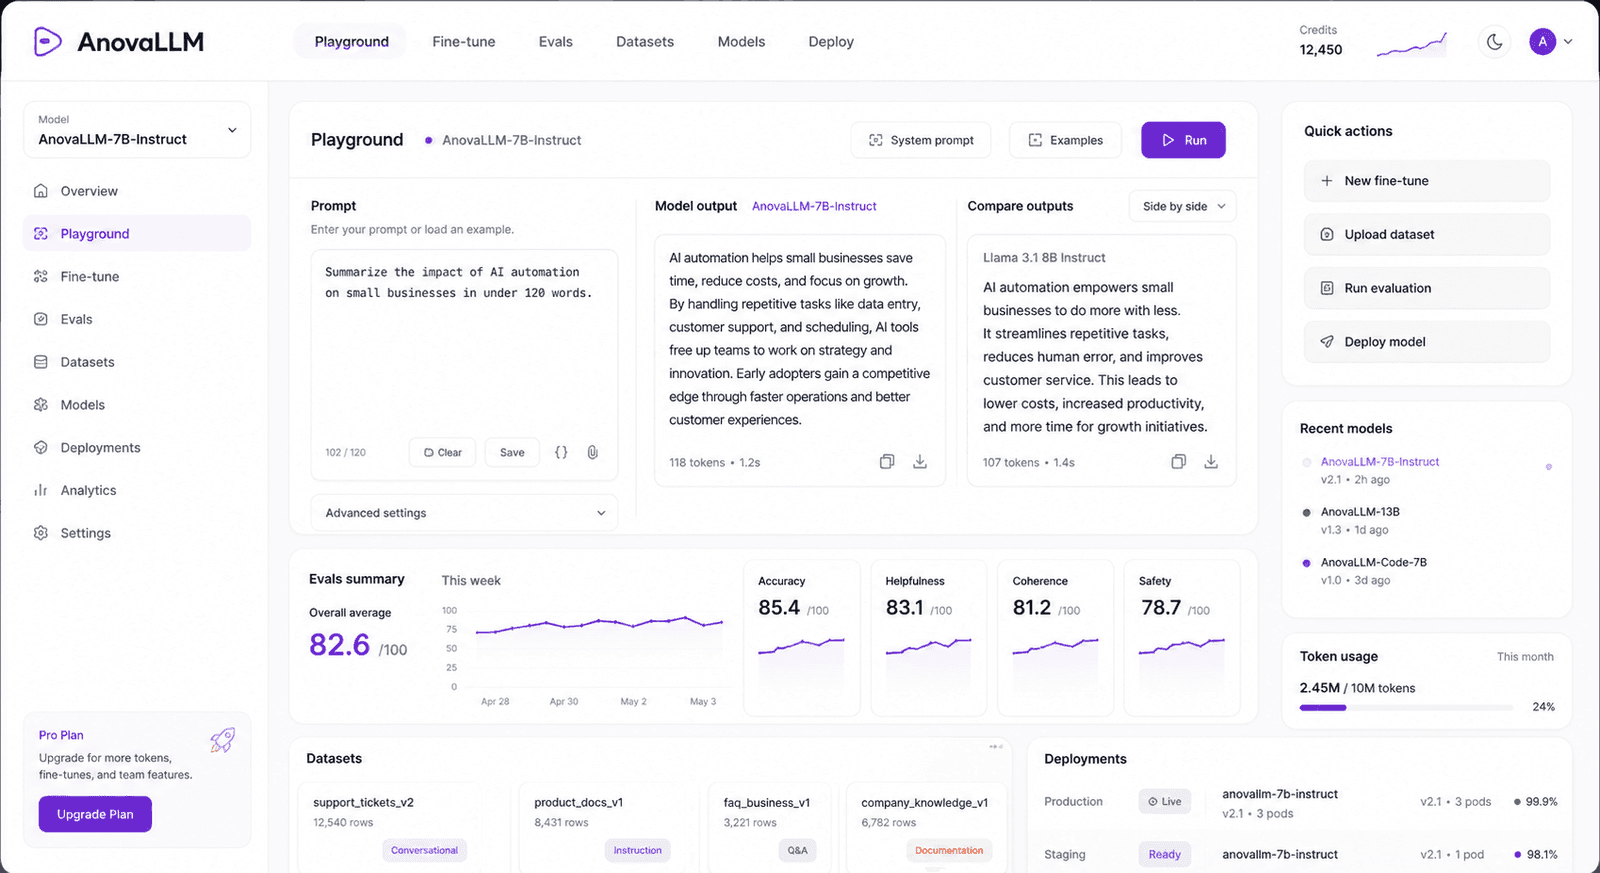This screenshot has height=873, width=1600.
Task: Download the Llama 3.1 8B output
Action: (x=1211, y=462)
